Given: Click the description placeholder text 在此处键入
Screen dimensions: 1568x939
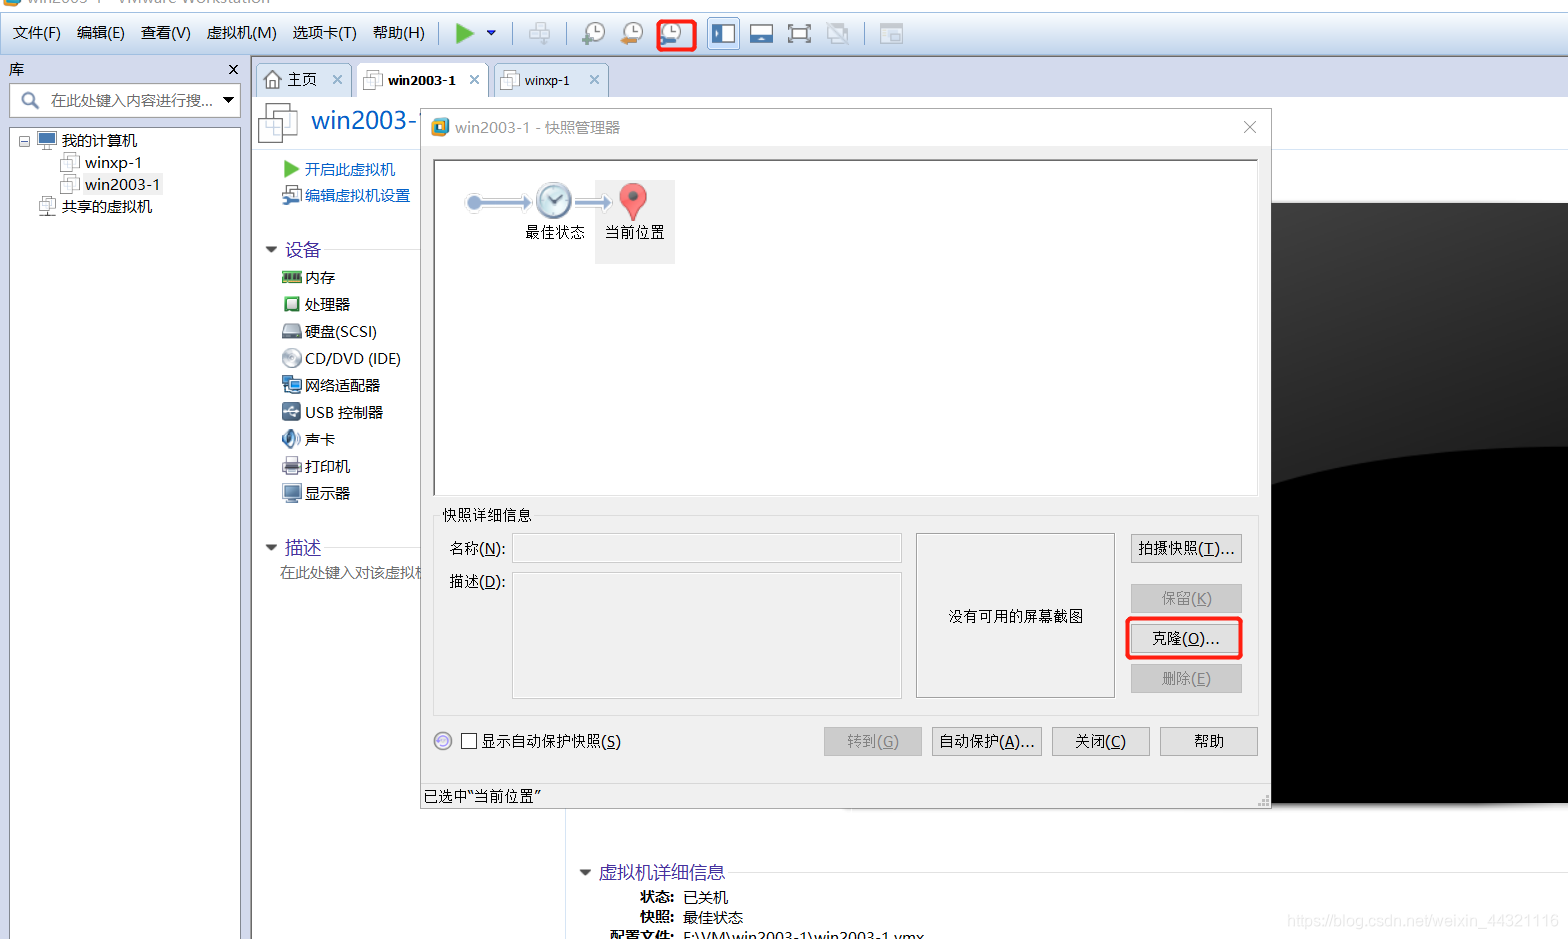Looking at the screenshot, I should [350, 573].
